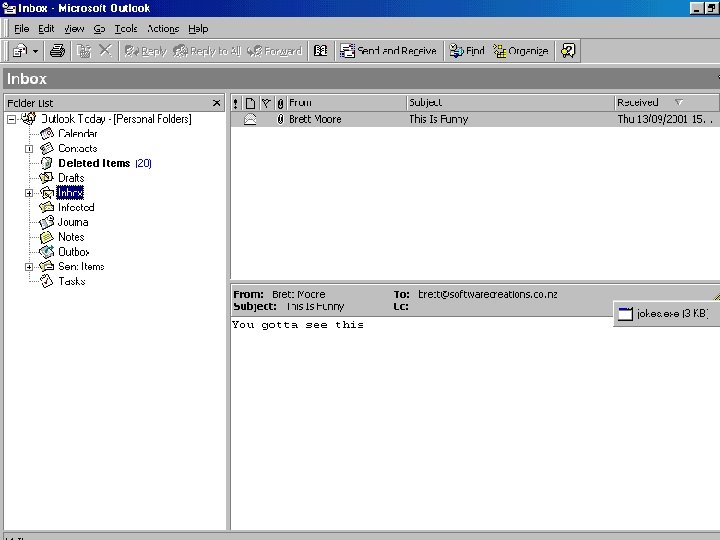This screenshot has height=540, width=720.
Task: Open the Actions menu
Action: [163, 29]
